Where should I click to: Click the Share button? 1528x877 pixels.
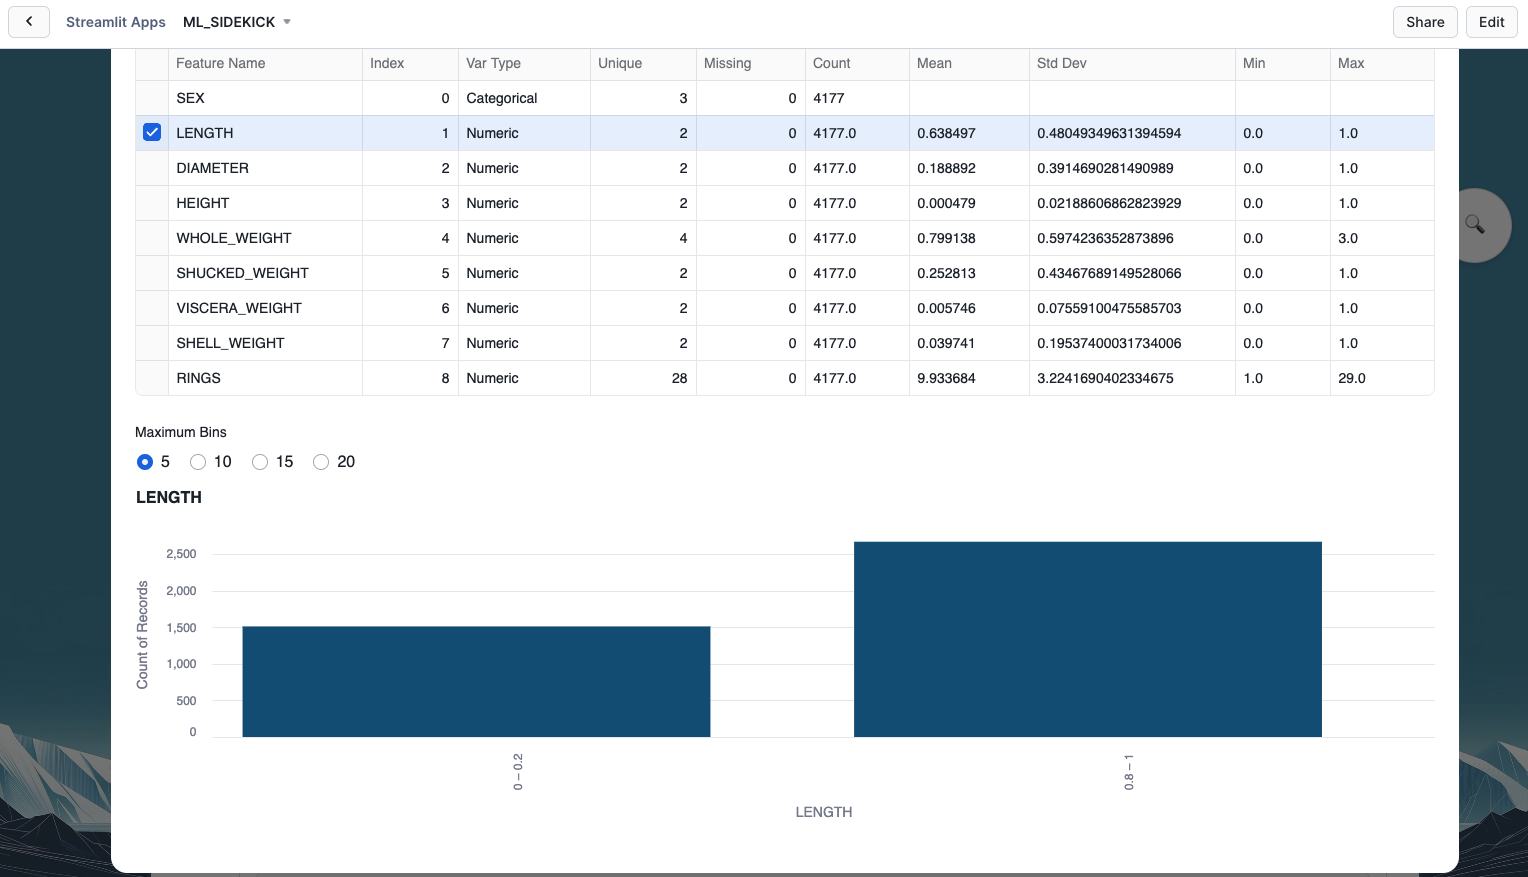pyautogui.click(x=1424, y=22)
